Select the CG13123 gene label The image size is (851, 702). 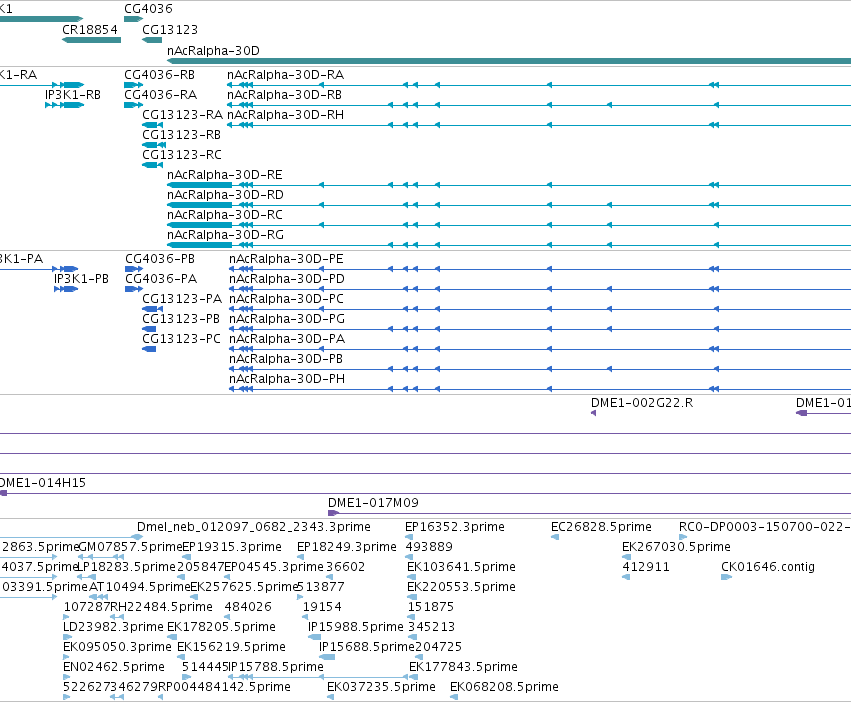point(170,29)
